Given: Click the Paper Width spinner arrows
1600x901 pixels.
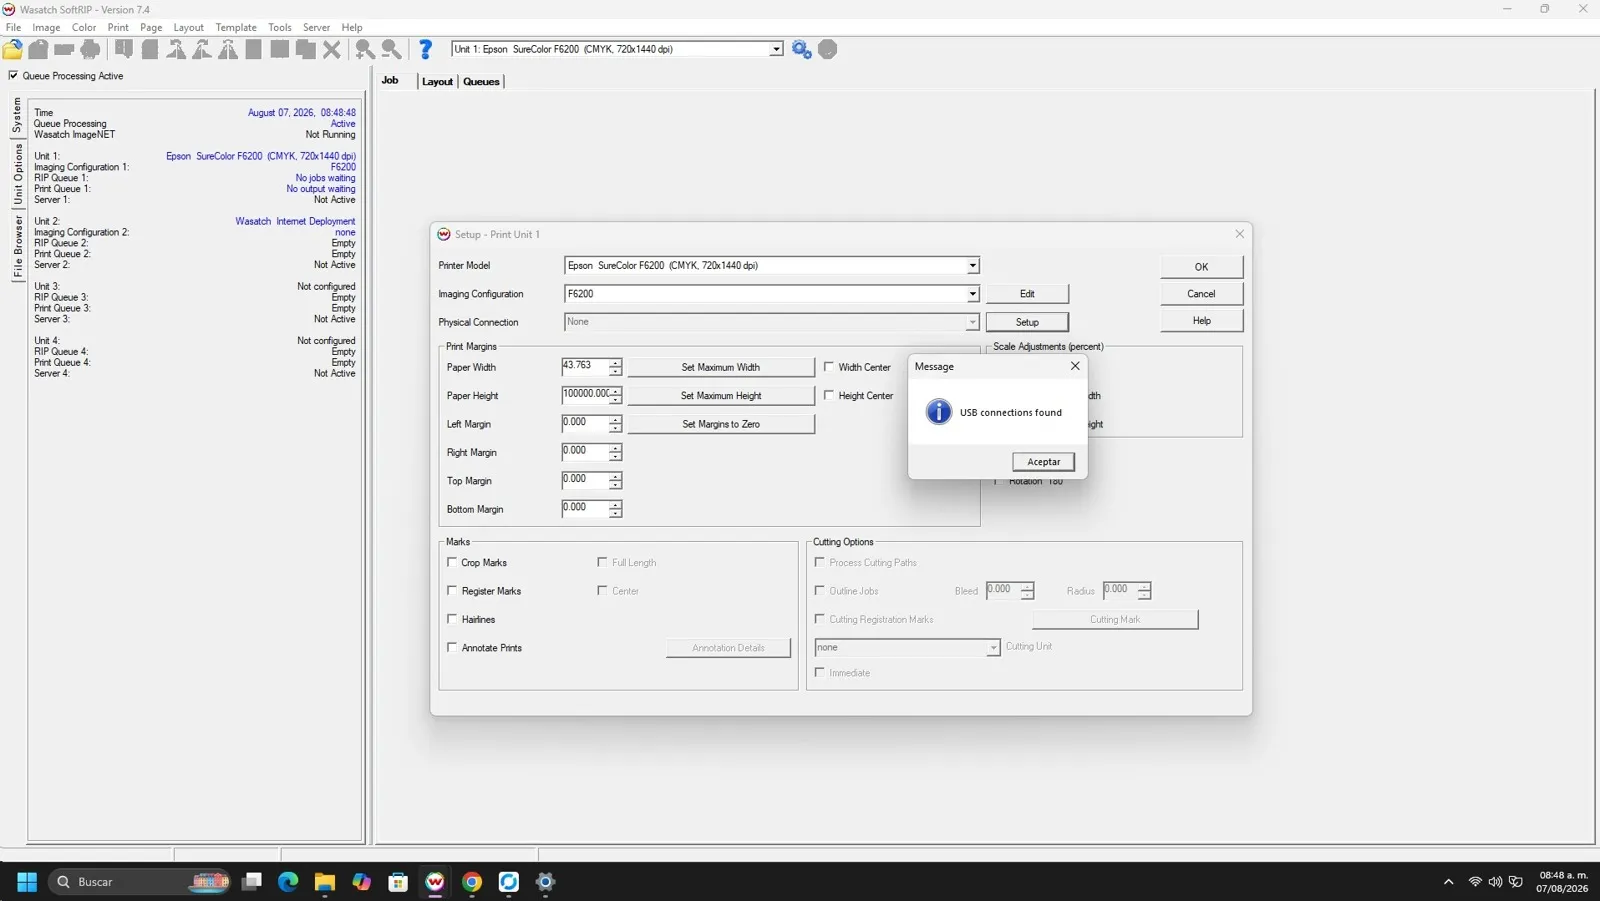Looking at the screenshot, I should [x=615, y=367].
